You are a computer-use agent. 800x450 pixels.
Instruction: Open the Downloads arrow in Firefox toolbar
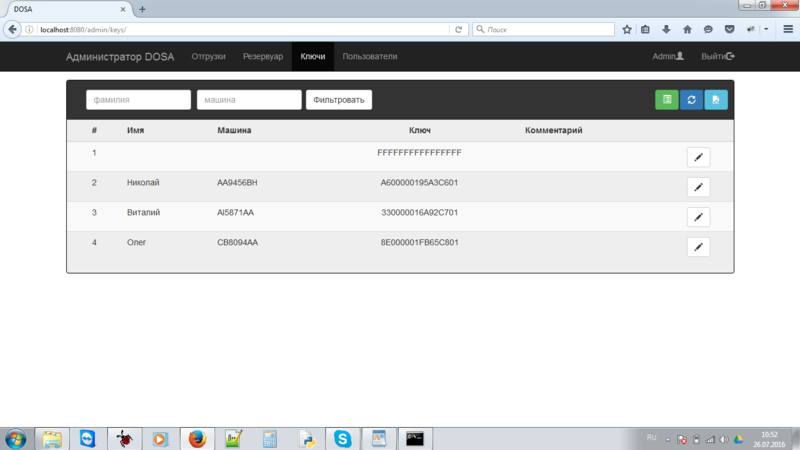click(x=666, y=29)
